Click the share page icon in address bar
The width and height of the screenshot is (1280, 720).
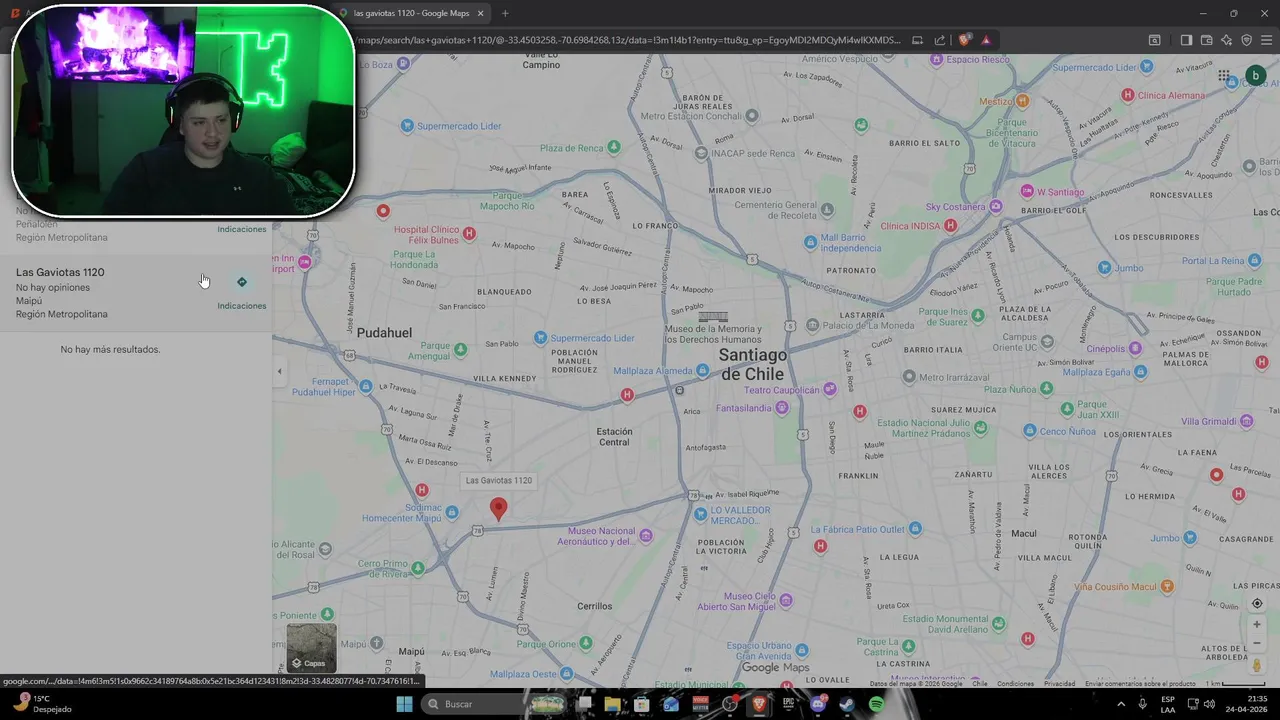click(940, 40)
